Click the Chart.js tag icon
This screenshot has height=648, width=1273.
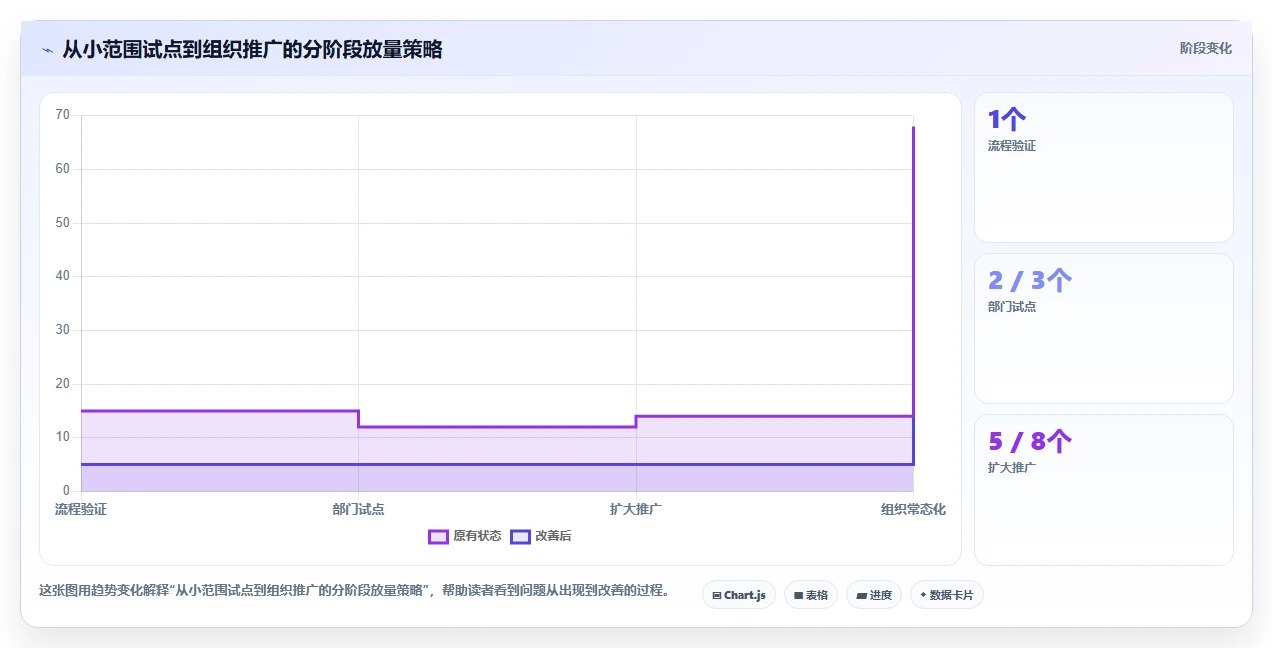click(x=717, y=595)
